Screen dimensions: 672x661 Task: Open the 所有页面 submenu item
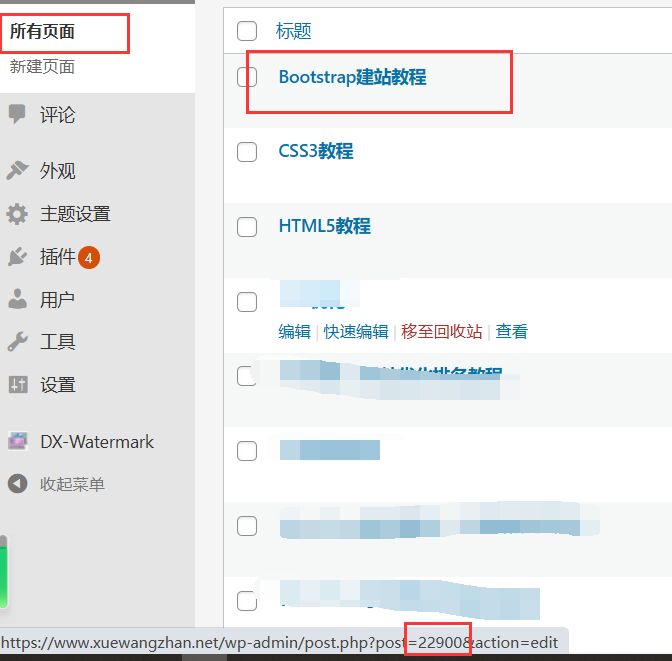tap(43, 32)
